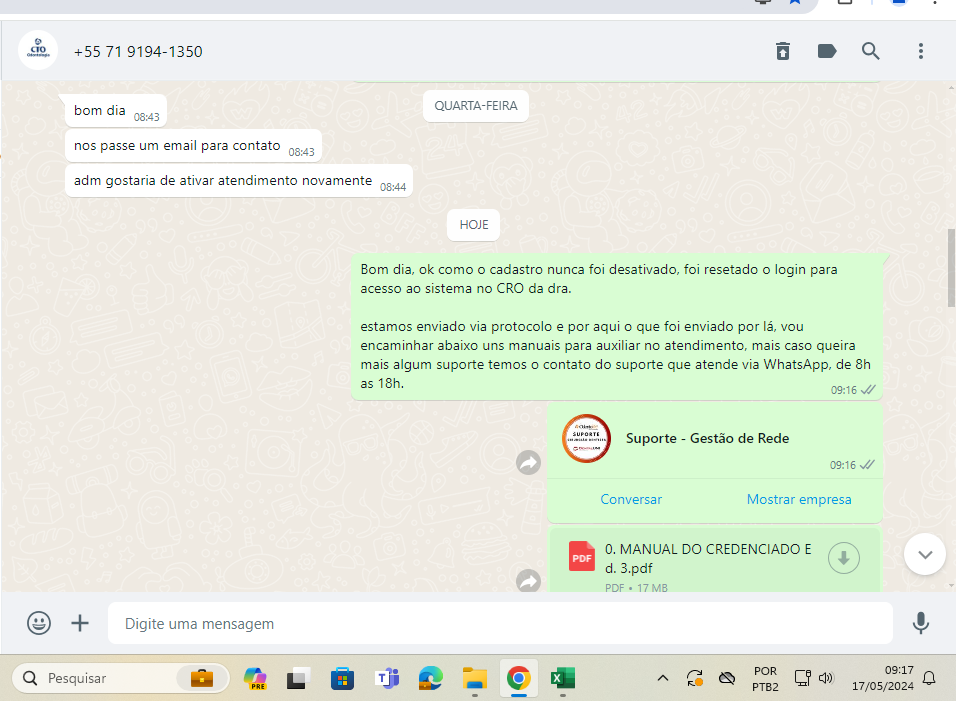Show hidden system tray icons

click(663, 678)
